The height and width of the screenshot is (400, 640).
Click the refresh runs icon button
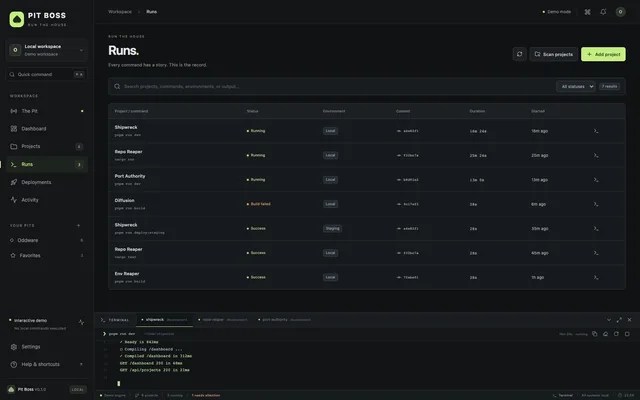(x=519, y=54)
